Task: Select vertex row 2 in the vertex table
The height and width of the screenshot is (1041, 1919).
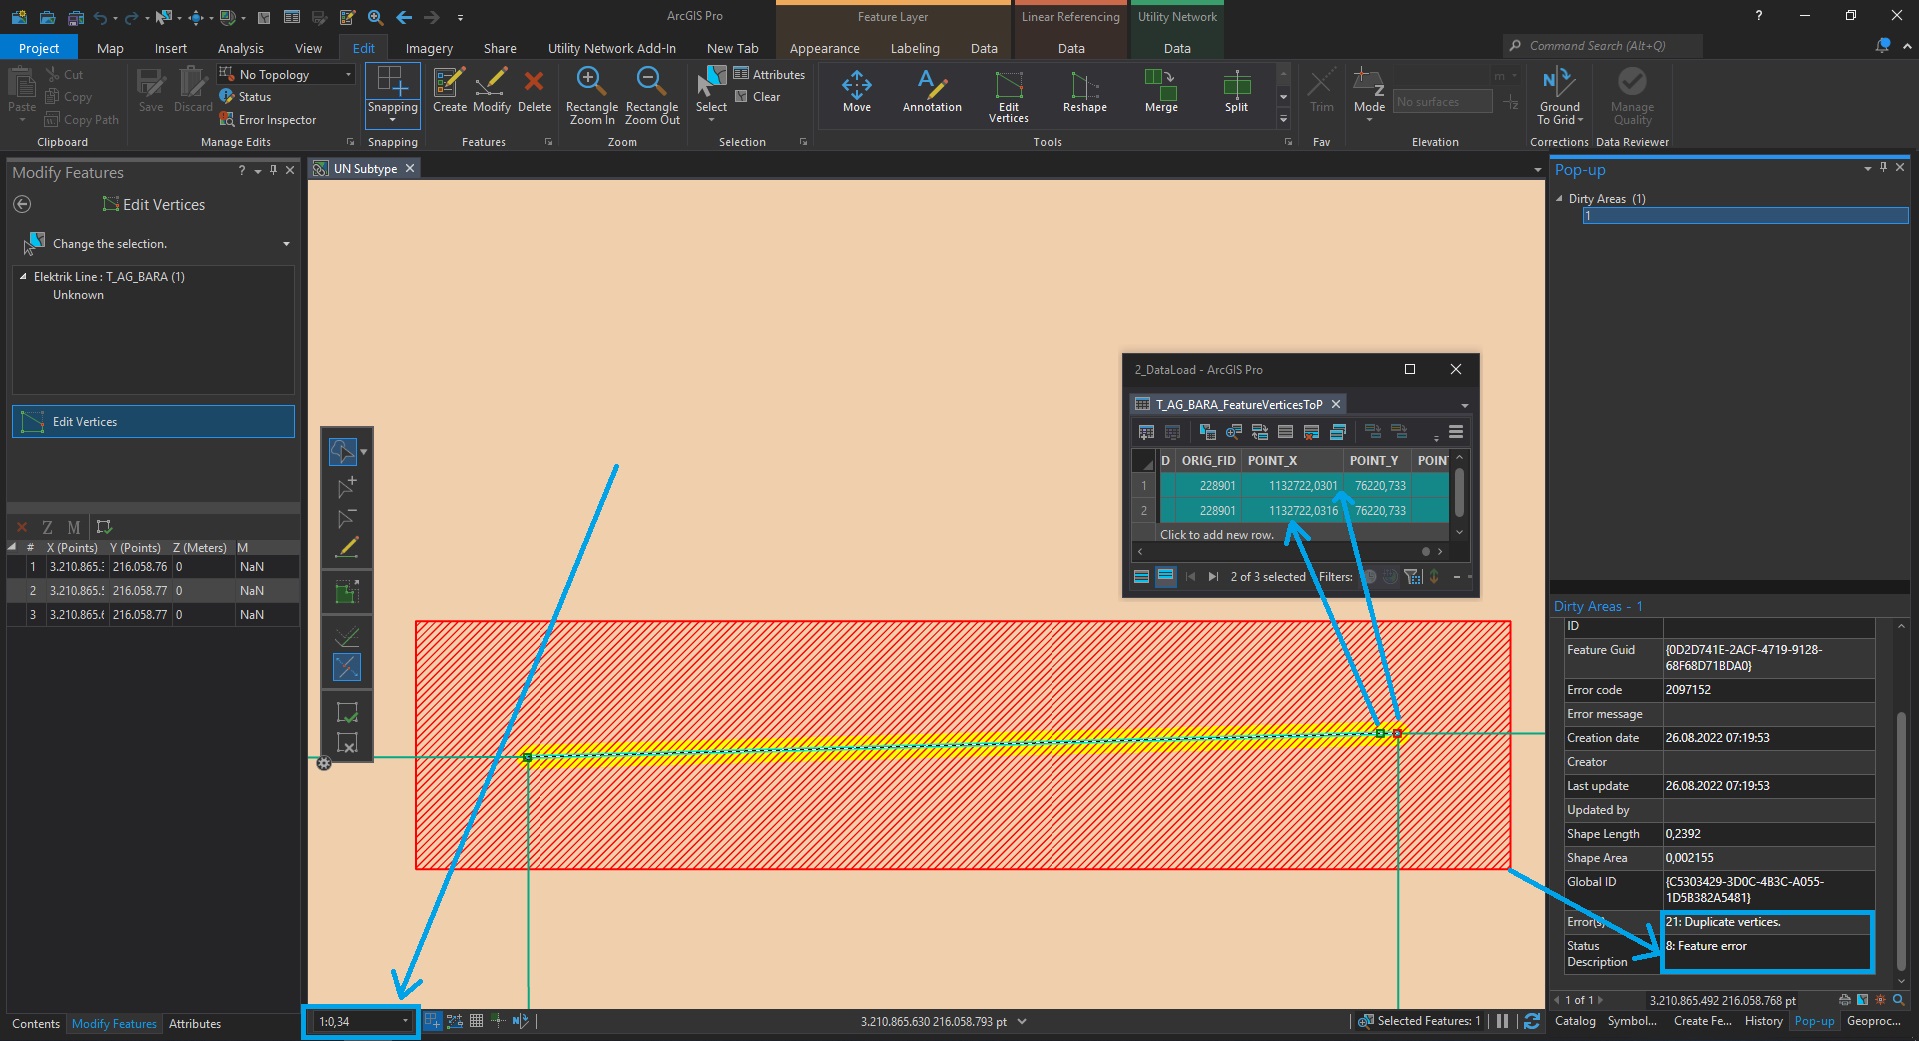Action: tap(153, 591)
